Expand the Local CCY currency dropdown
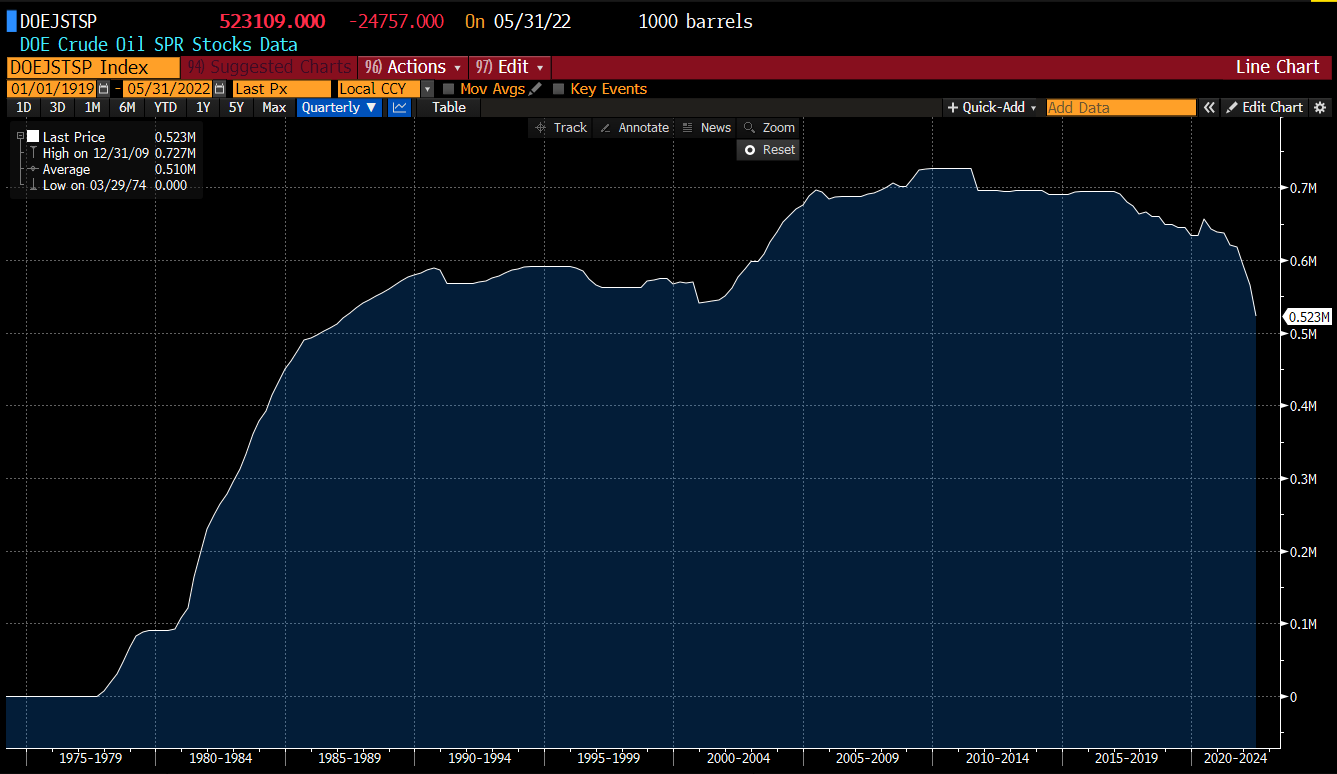This screenshot has height=774, width=1337. tap(428, 89)
